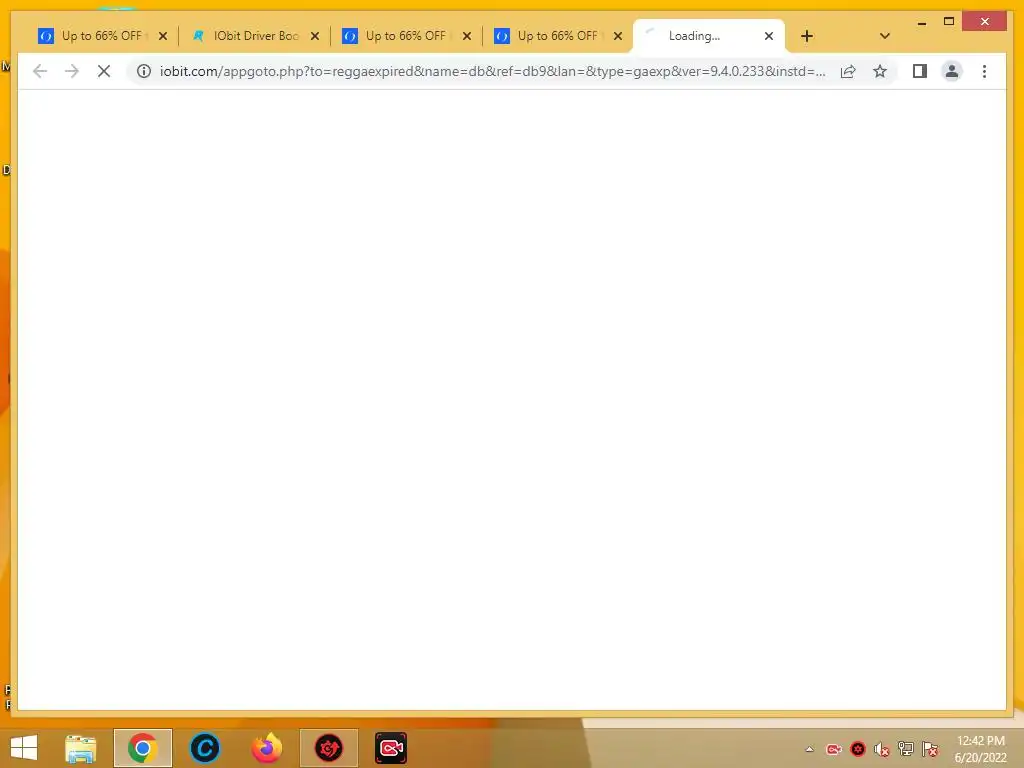Close the IObit Driver Booster tab
Screen dimensions: 1024x768
click(x=315, y=36)
